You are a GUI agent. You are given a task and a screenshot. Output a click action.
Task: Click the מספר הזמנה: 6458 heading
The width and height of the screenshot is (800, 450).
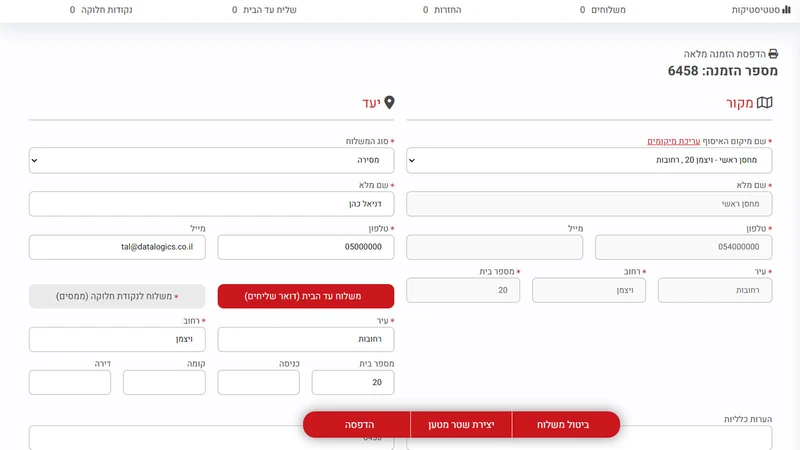(x=722, y=71)
